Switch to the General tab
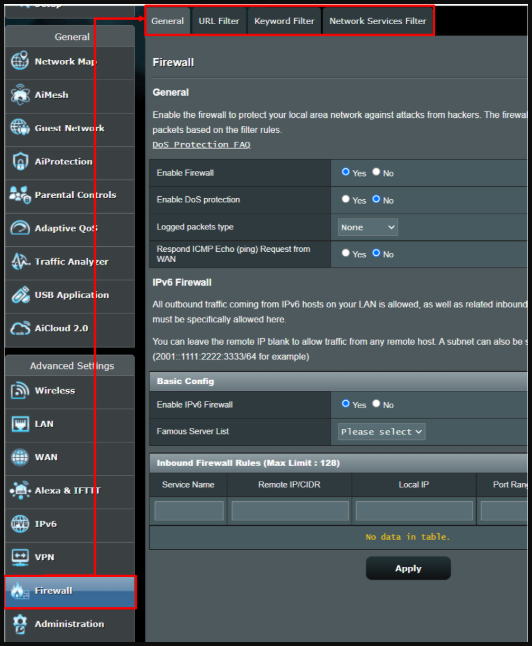532x646 pixels. click(167, 21)
